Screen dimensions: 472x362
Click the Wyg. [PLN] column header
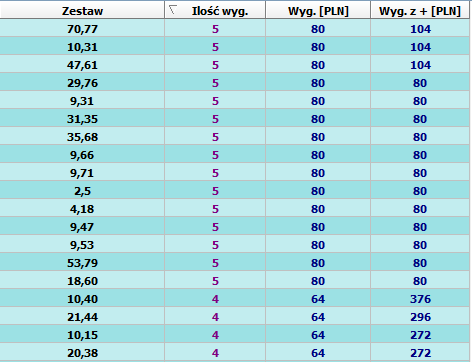(x=318, y=11)
